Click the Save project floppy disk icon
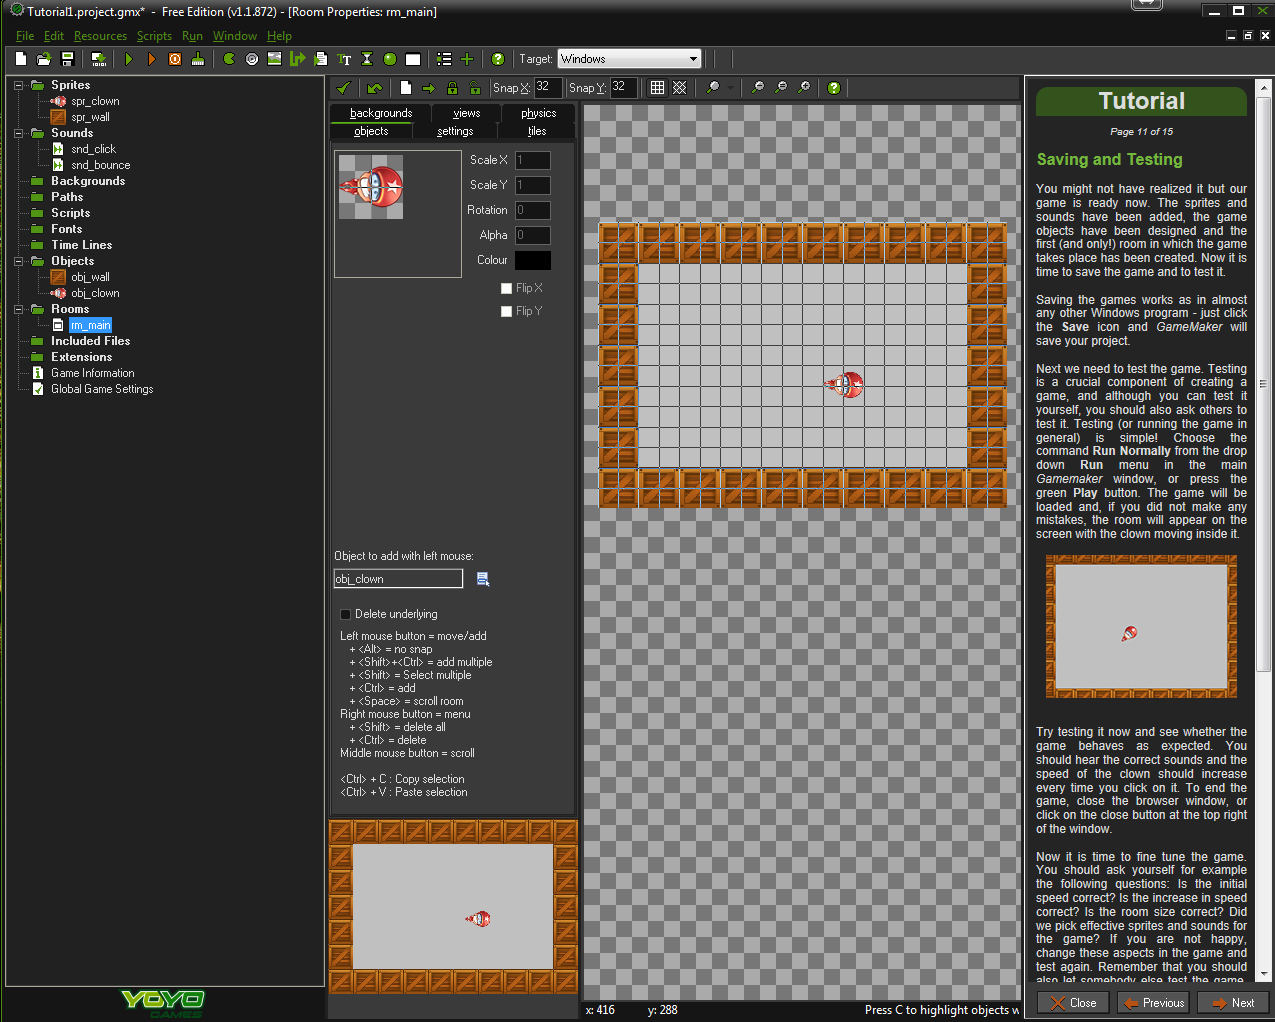The width and height of the screenshot is (1275, 1022). [x=67, y=59]
